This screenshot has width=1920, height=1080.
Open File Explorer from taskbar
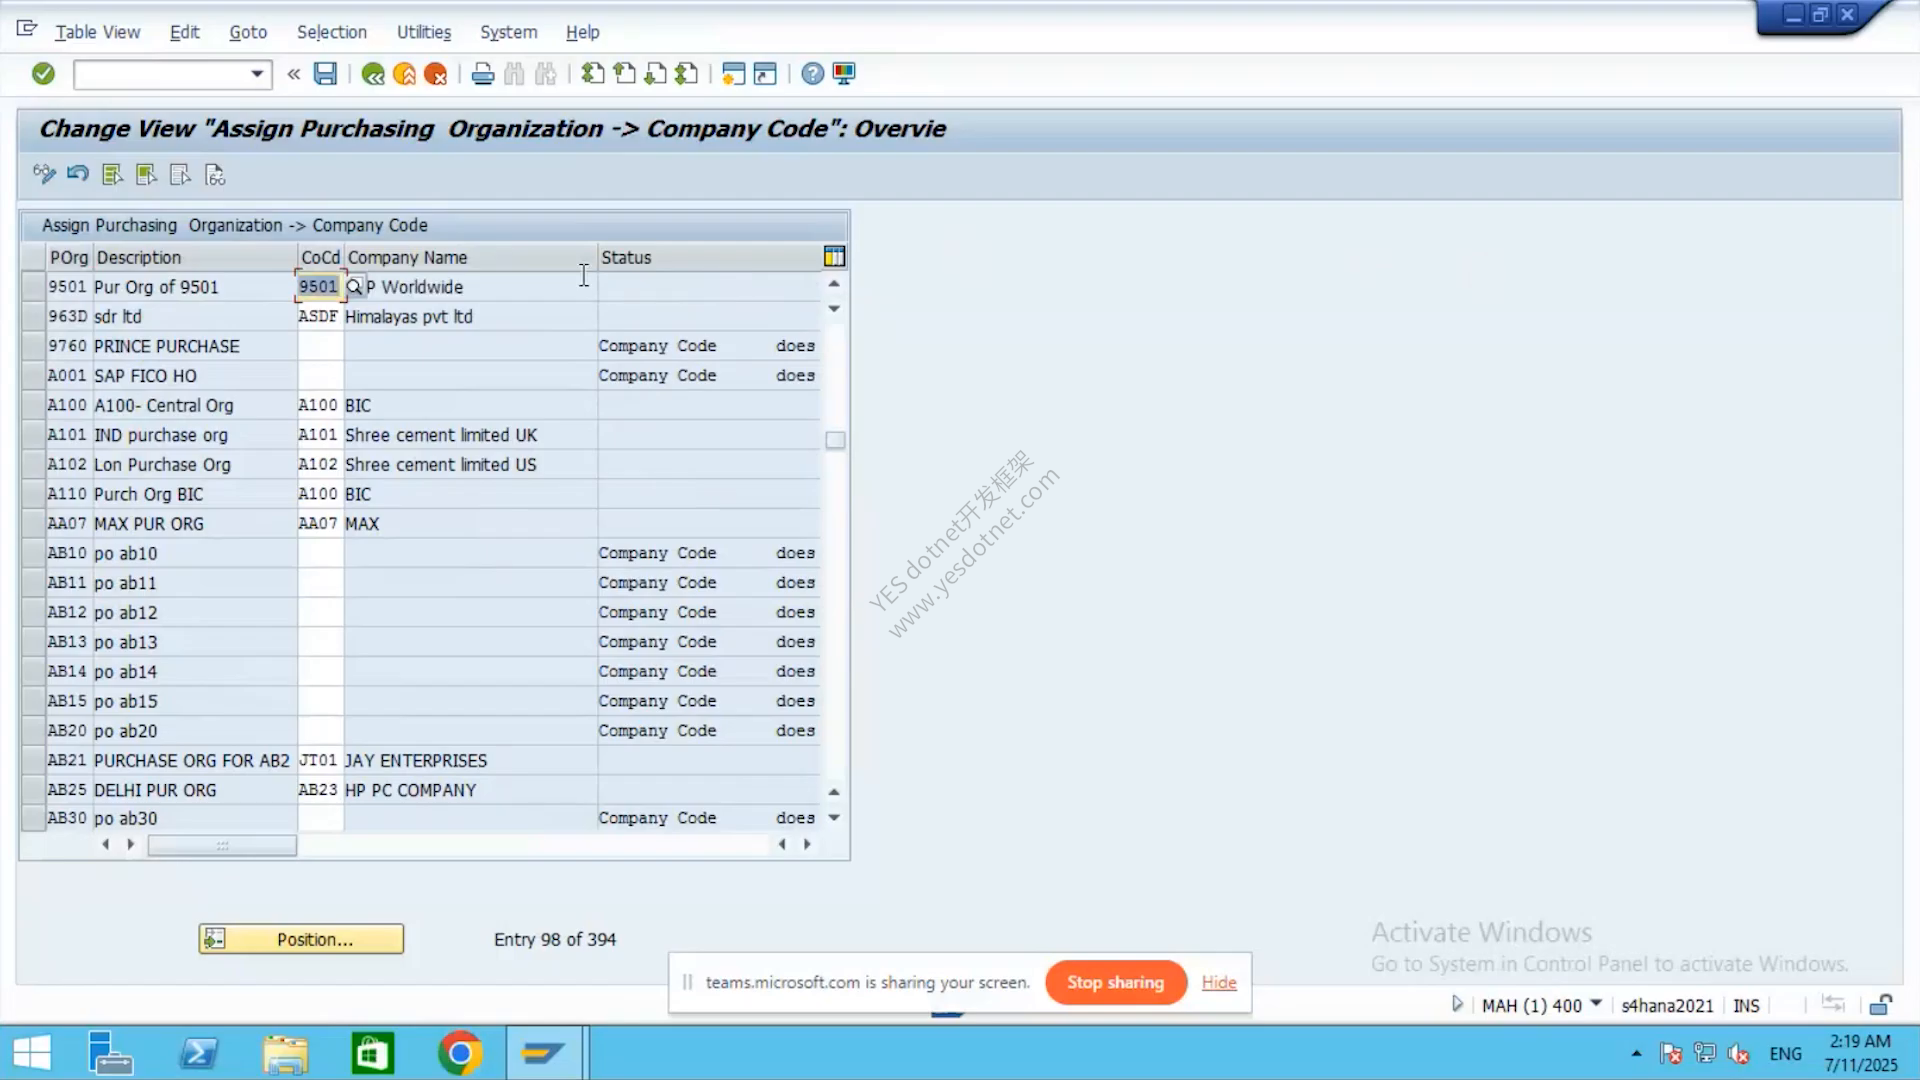tap(285, 1053)
